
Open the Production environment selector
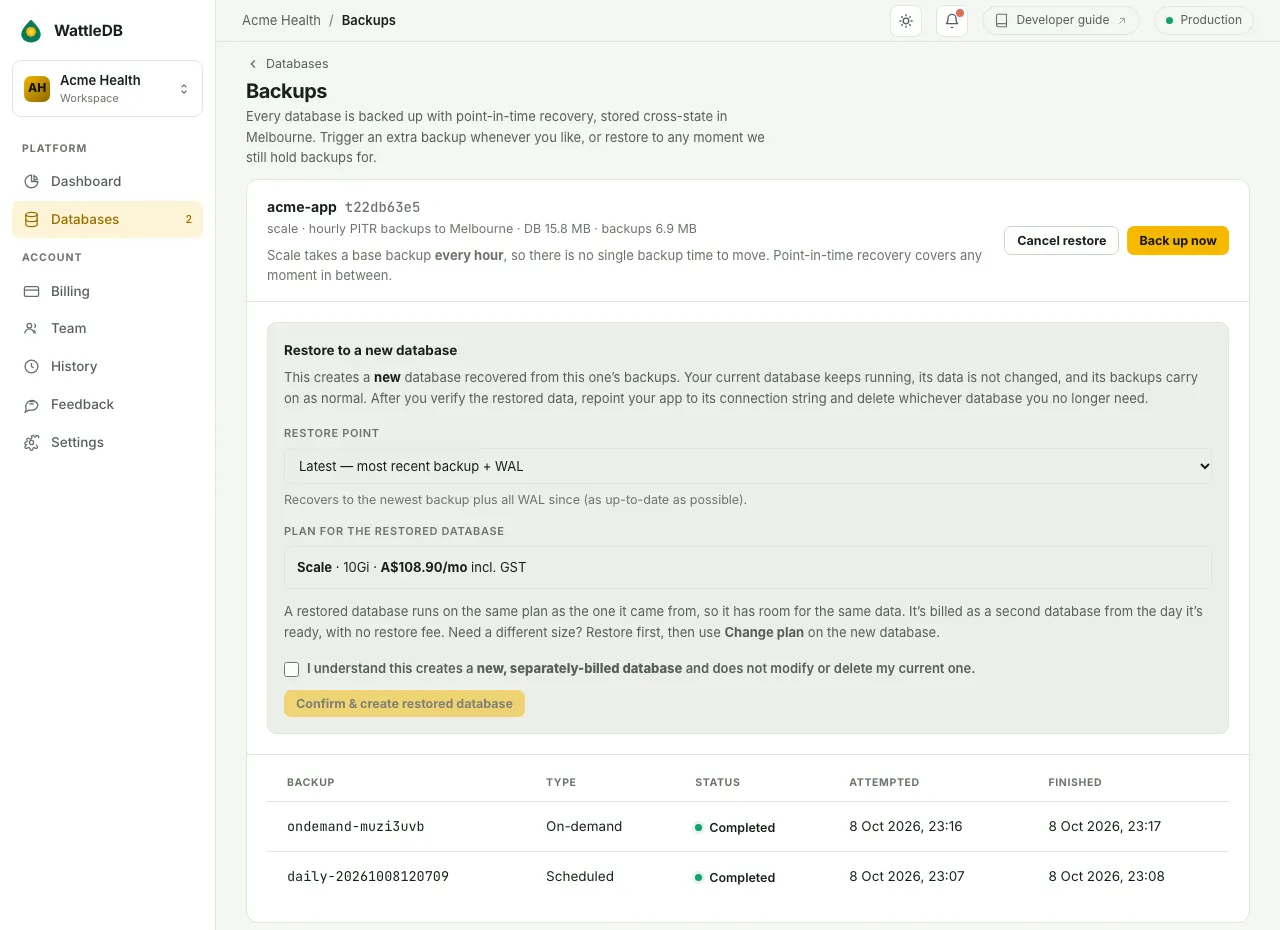pos(1204,20)
